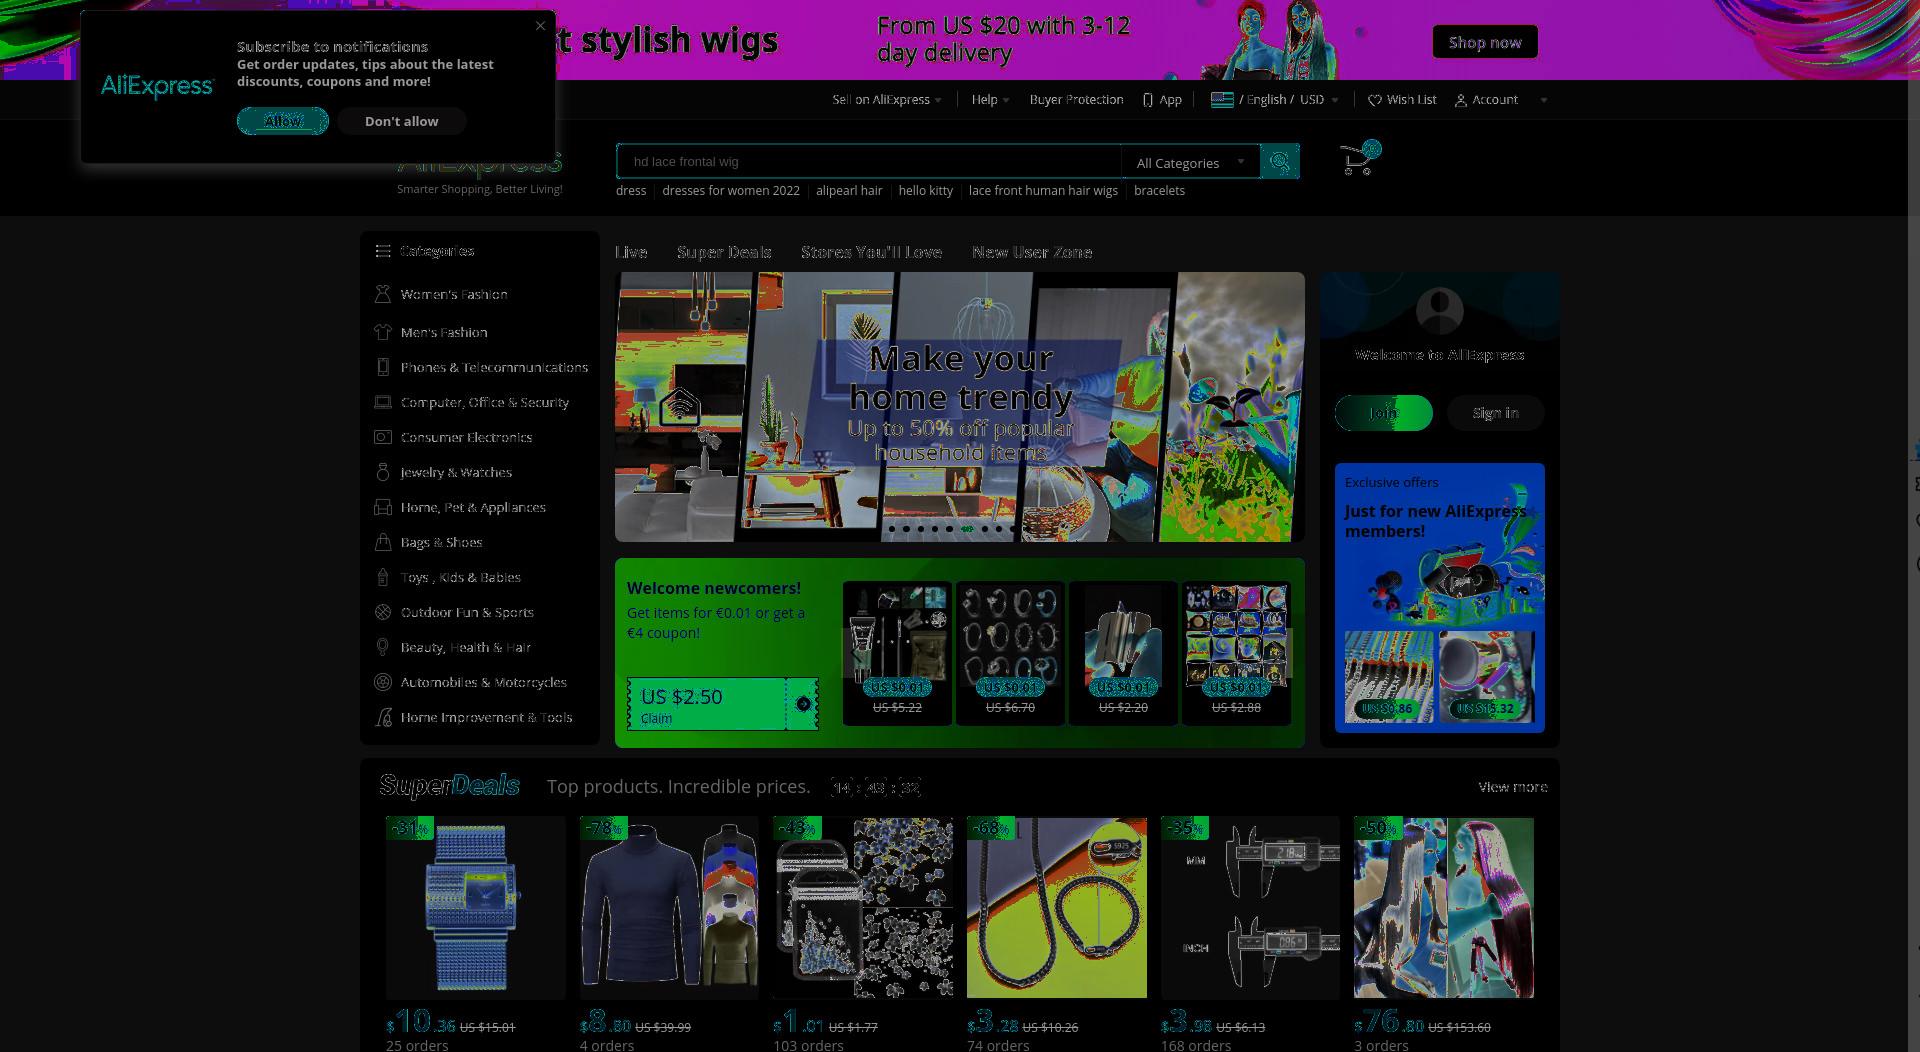Viewport: 1920px width, 1052px height.
Task: Click the search input field
Action: tap(869, 161)
